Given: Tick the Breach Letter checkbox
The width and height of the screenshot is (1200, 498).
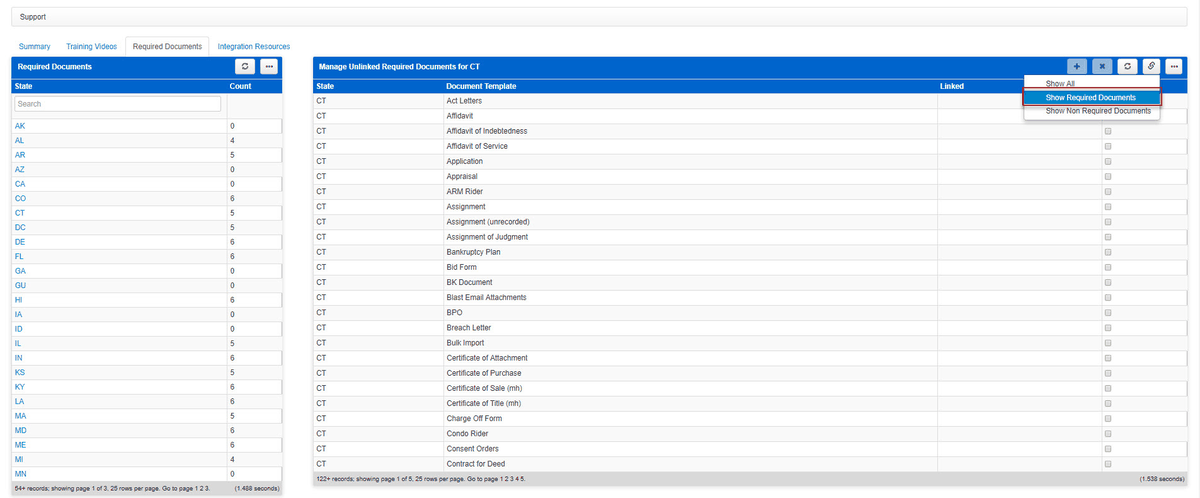Looking at the screenshot, I should 1107,328.
